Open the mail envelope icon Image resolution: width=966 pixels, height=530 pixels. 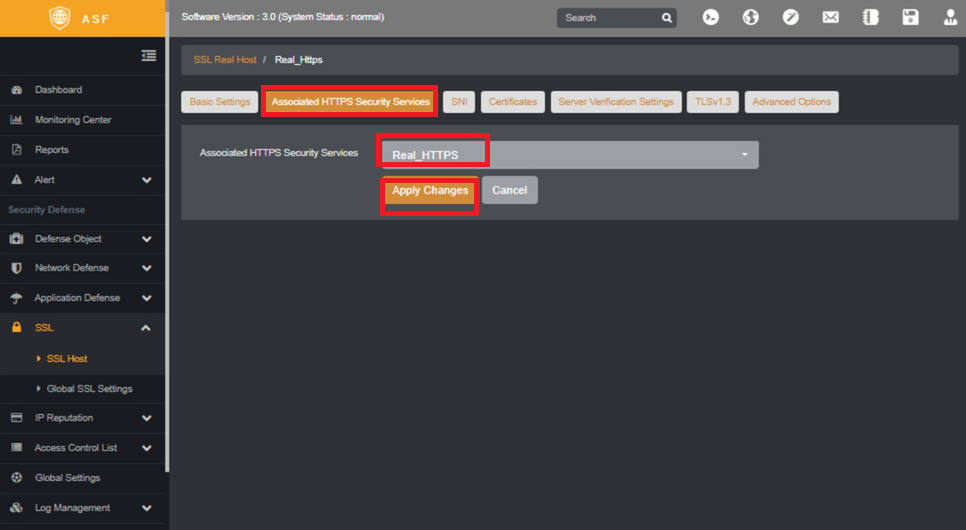point(830,17)
